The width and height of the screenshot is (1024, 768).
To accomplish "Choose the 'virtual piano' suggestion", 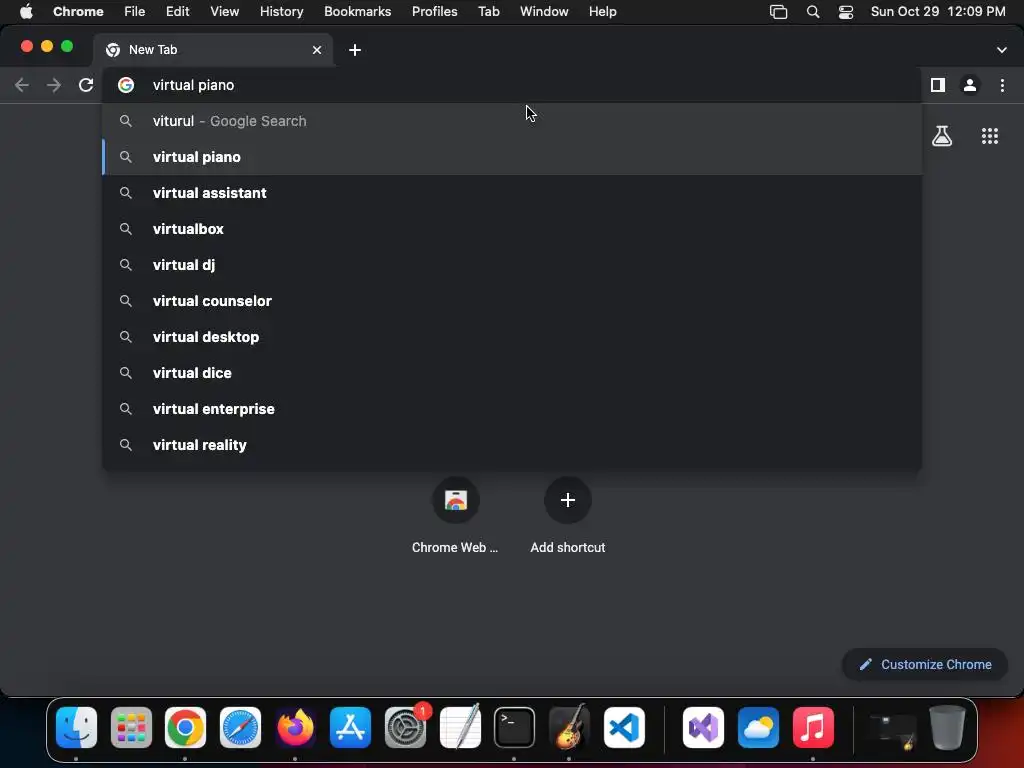I will point(512,157).
